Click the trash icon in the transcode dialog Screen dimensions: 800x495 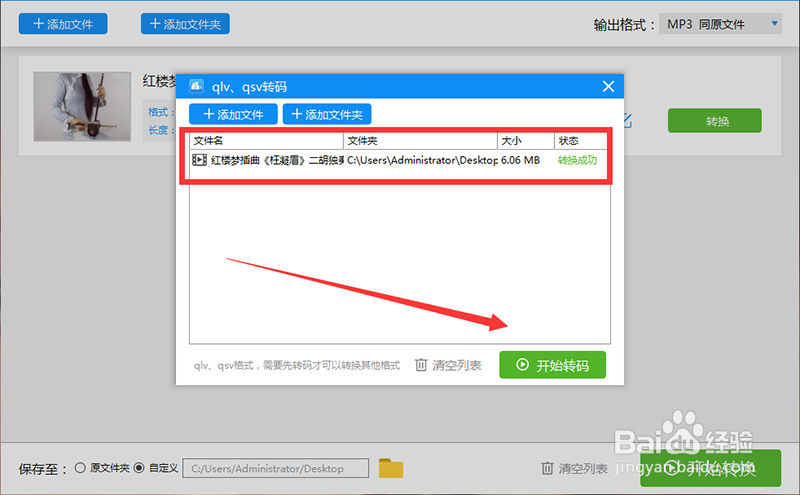click(421, 365)
